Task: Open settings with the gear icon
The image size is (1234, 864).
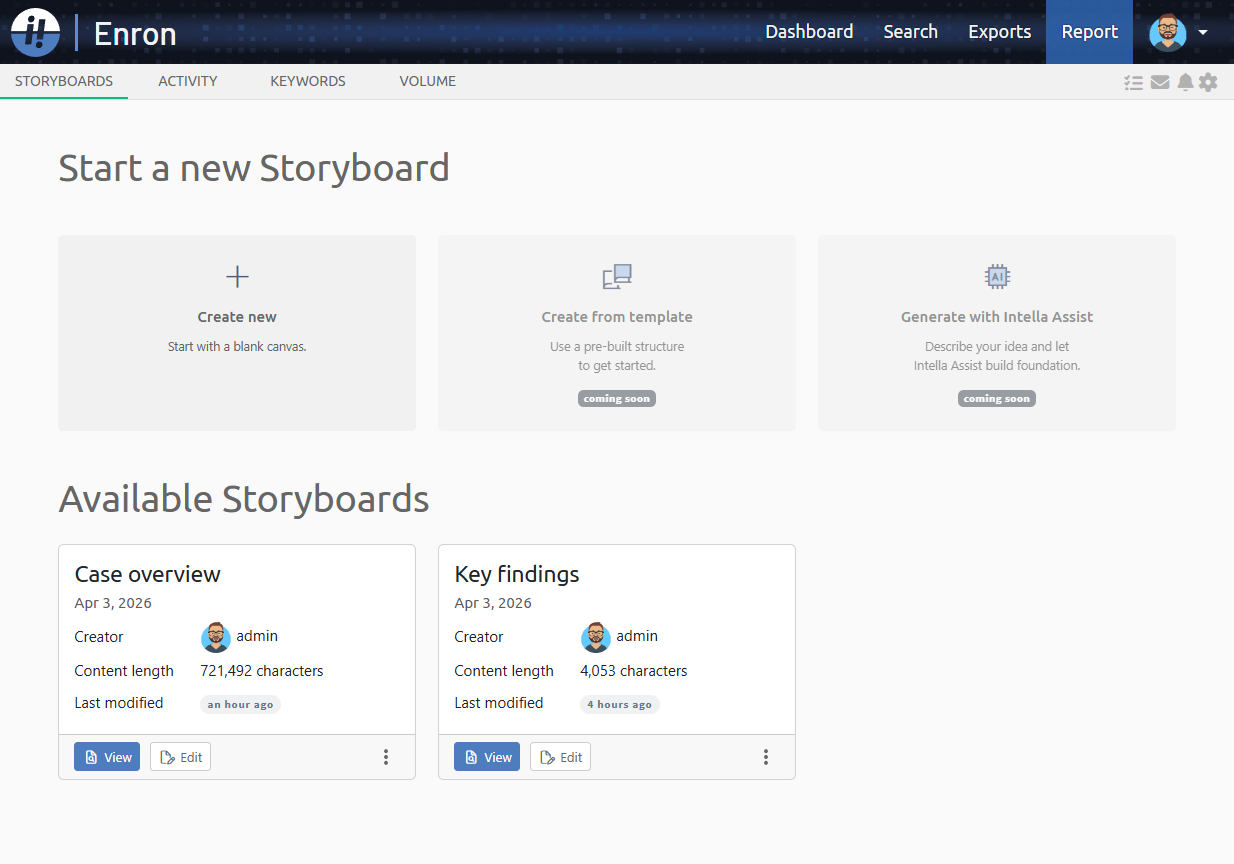Action: tap(1208, 82)
